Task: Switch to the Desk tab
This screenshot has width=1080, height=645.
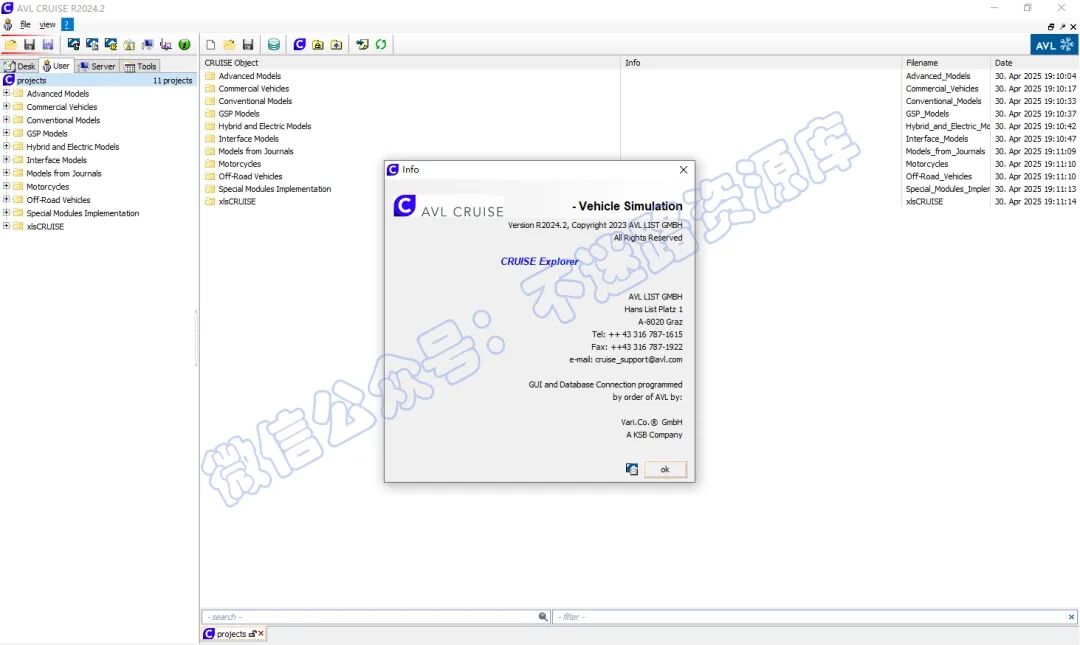Action: (x=19, y=66)
